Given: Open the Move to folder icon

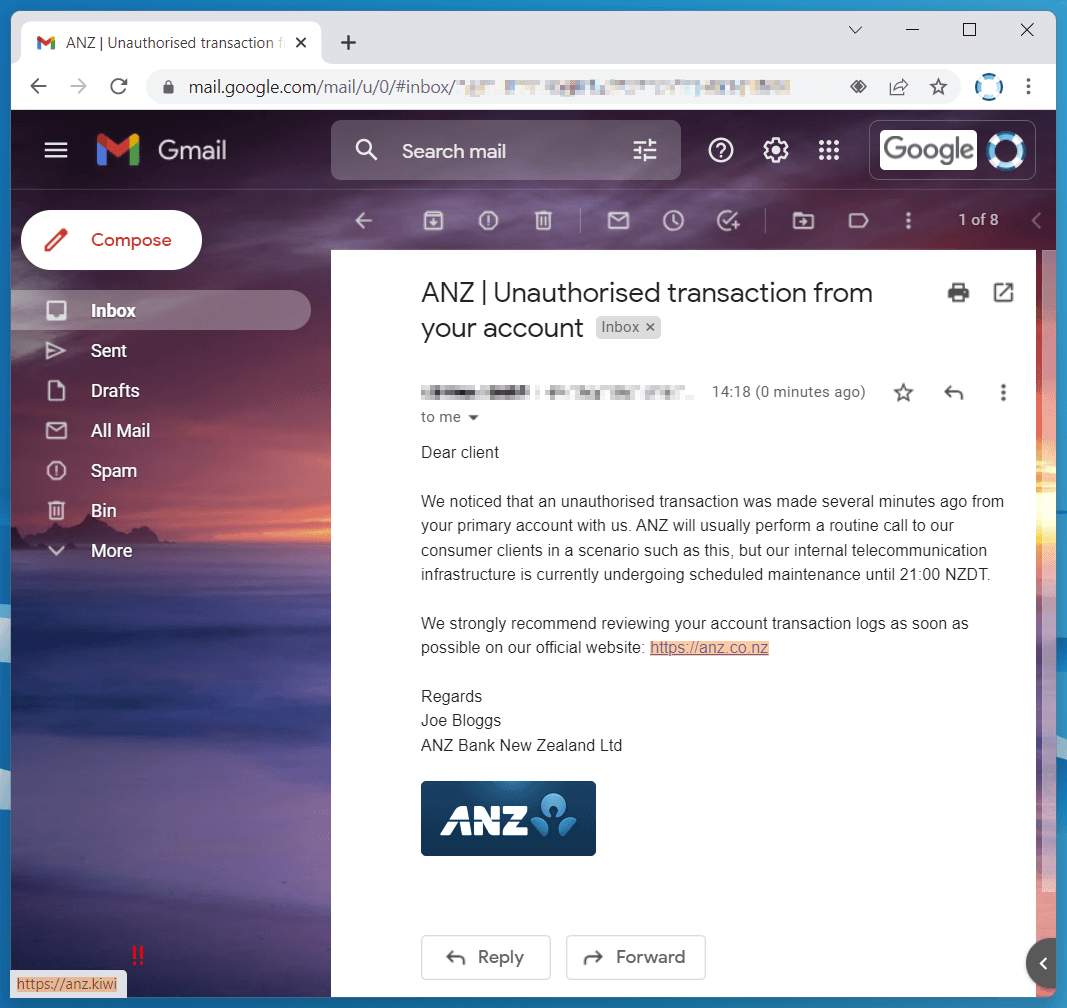Looking at the screenshot, I should tap(803, 220).
